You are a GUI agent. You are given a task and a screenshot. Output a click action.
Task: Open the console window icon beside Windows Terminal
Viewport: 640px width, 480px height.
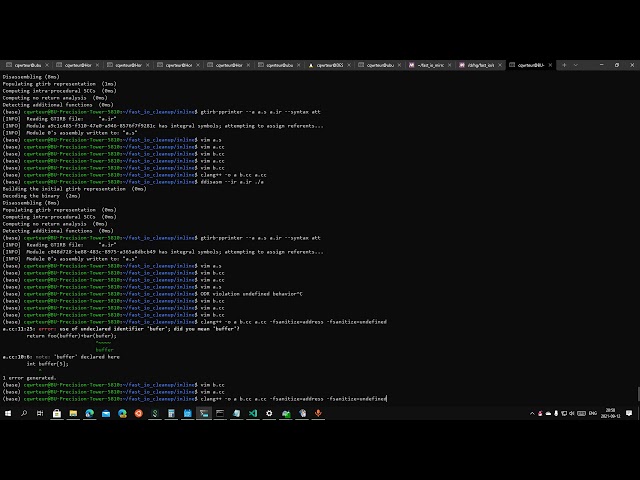220,413
